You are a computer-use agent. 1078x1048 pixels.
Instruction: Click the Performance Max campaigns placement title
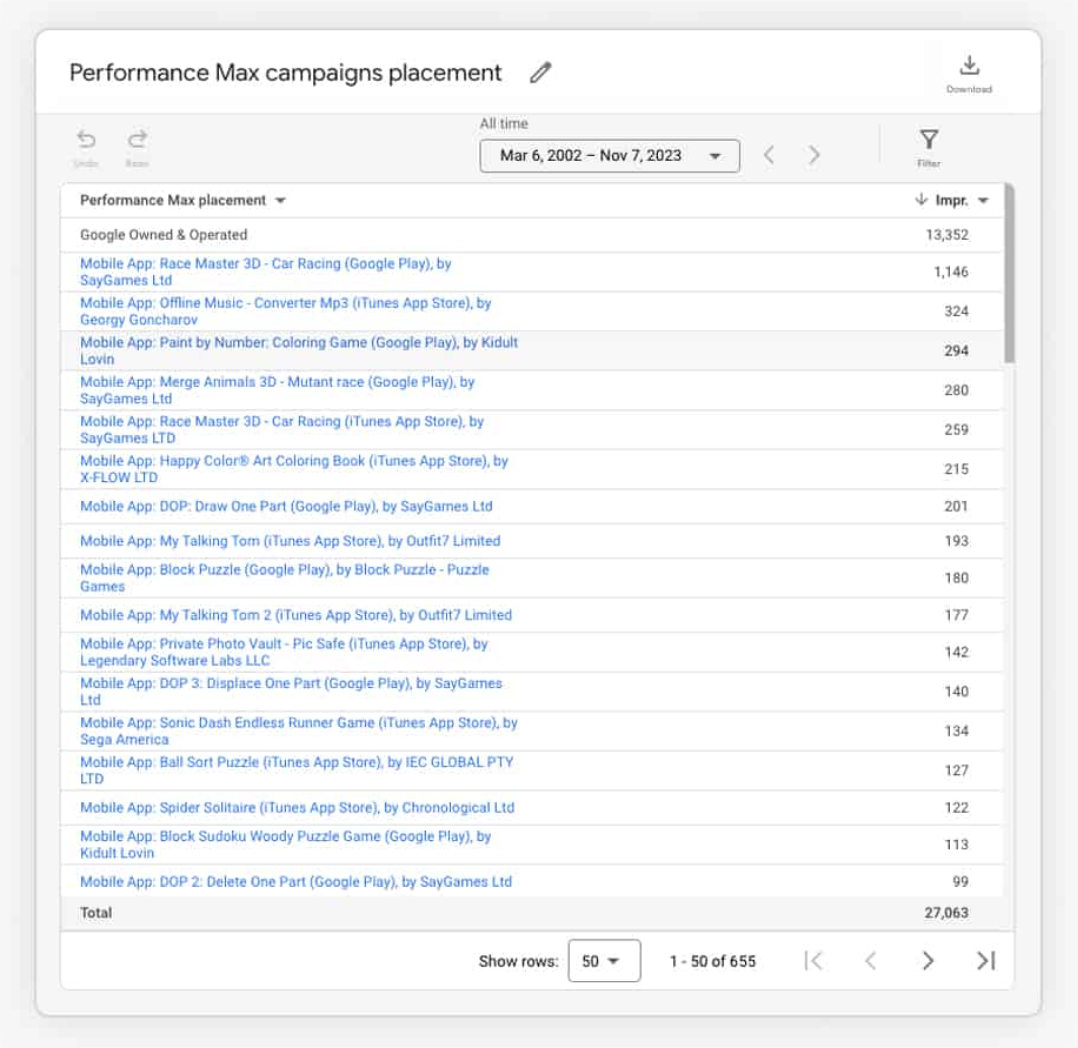tap(285, 73)
